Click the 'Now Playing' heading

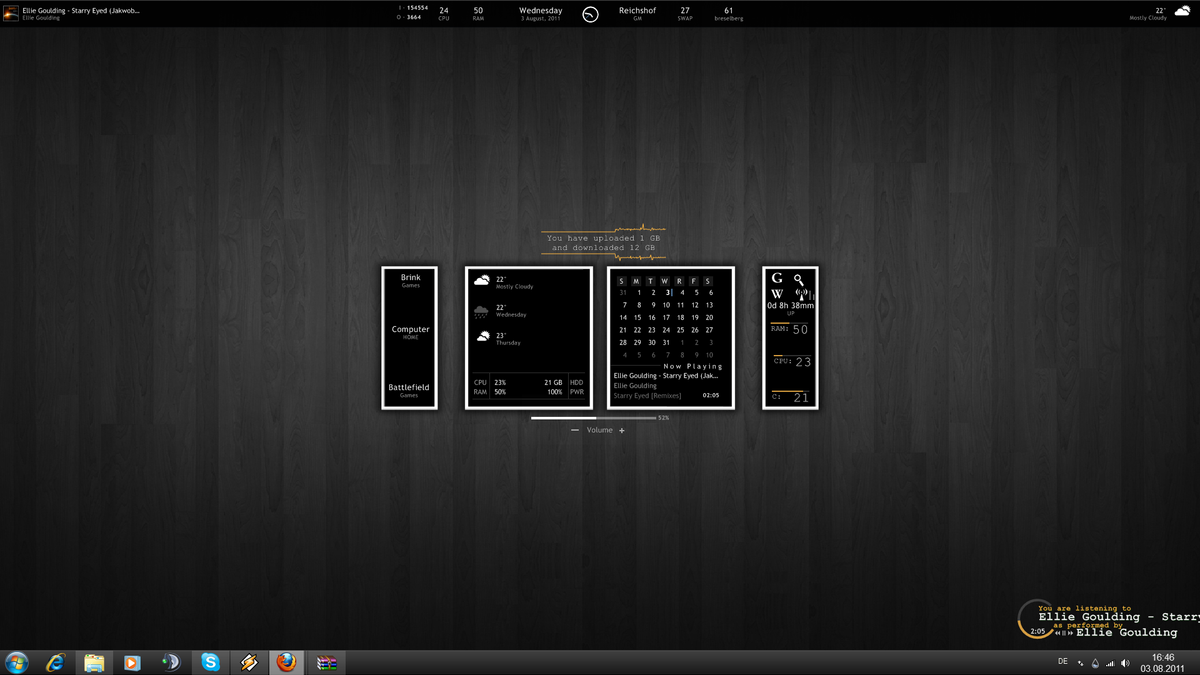click(x=693, y=366)
